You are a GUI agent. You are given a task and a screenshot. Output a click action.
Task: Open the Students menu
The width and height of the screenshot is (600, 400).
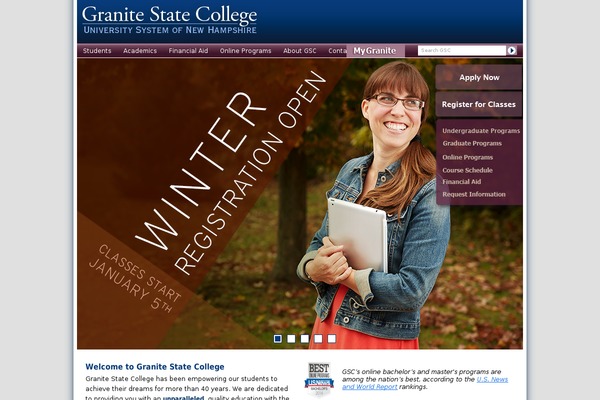(97, 51)
